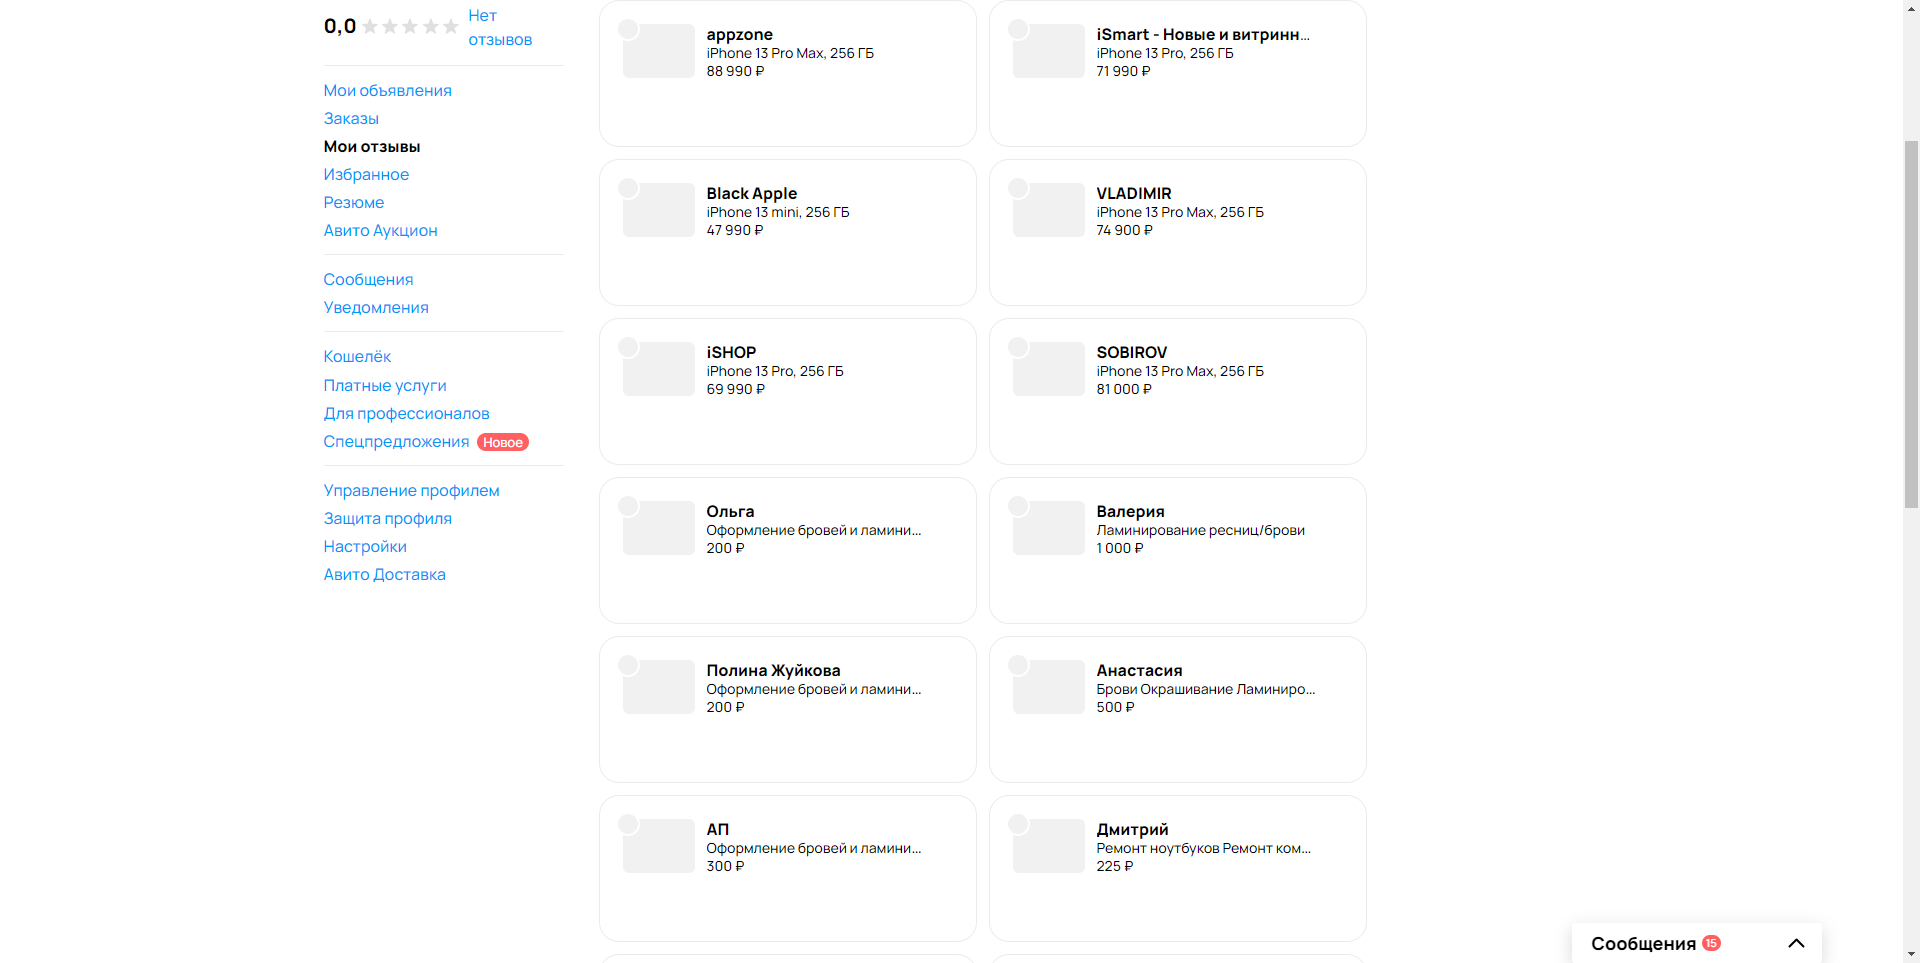The width and height of the screenshot is (1920, 963).
Task: Open Защита профиля
Action: 387,518
